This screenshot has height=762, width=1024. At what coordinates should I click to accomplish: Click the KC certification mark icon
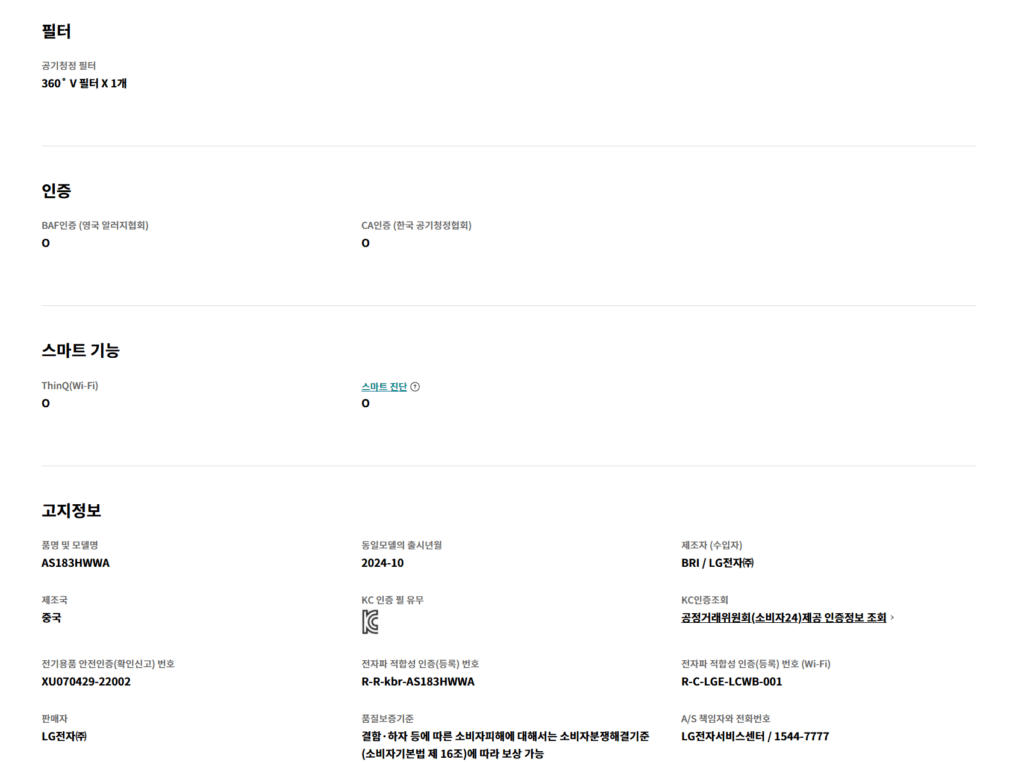click(x=370, y=622)
